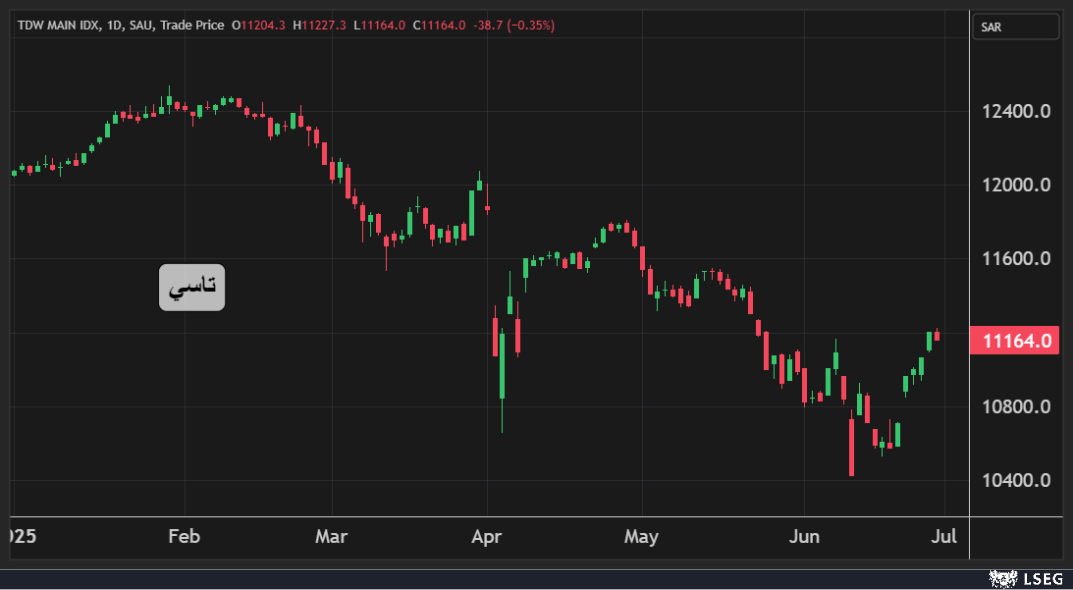Click the 10400.0 price axis label
The width and height of the screenshot is (1073, 590).
[1015, 480]
